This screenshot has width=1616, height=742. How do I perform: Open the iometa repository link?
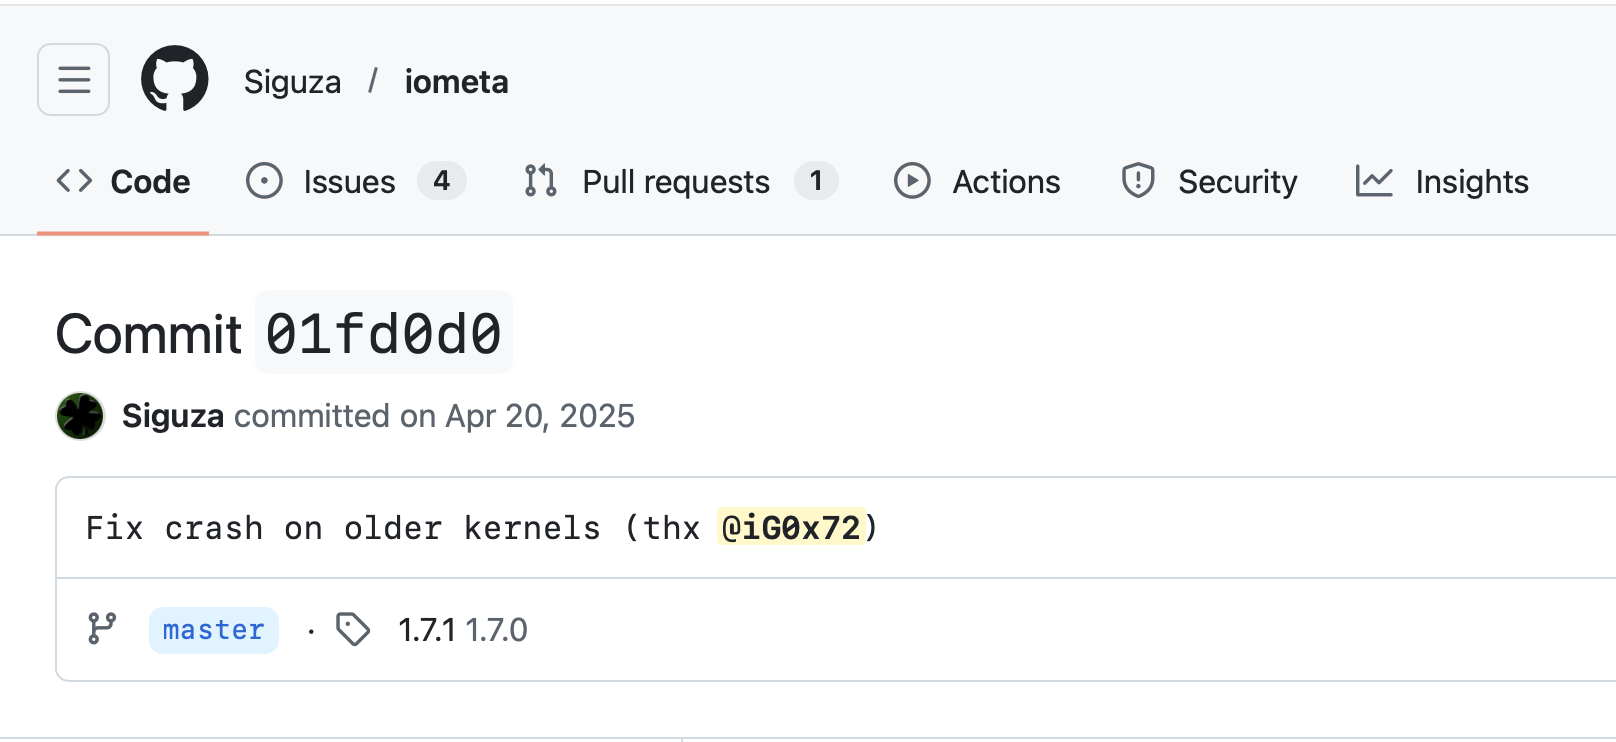tap(457, 81)
